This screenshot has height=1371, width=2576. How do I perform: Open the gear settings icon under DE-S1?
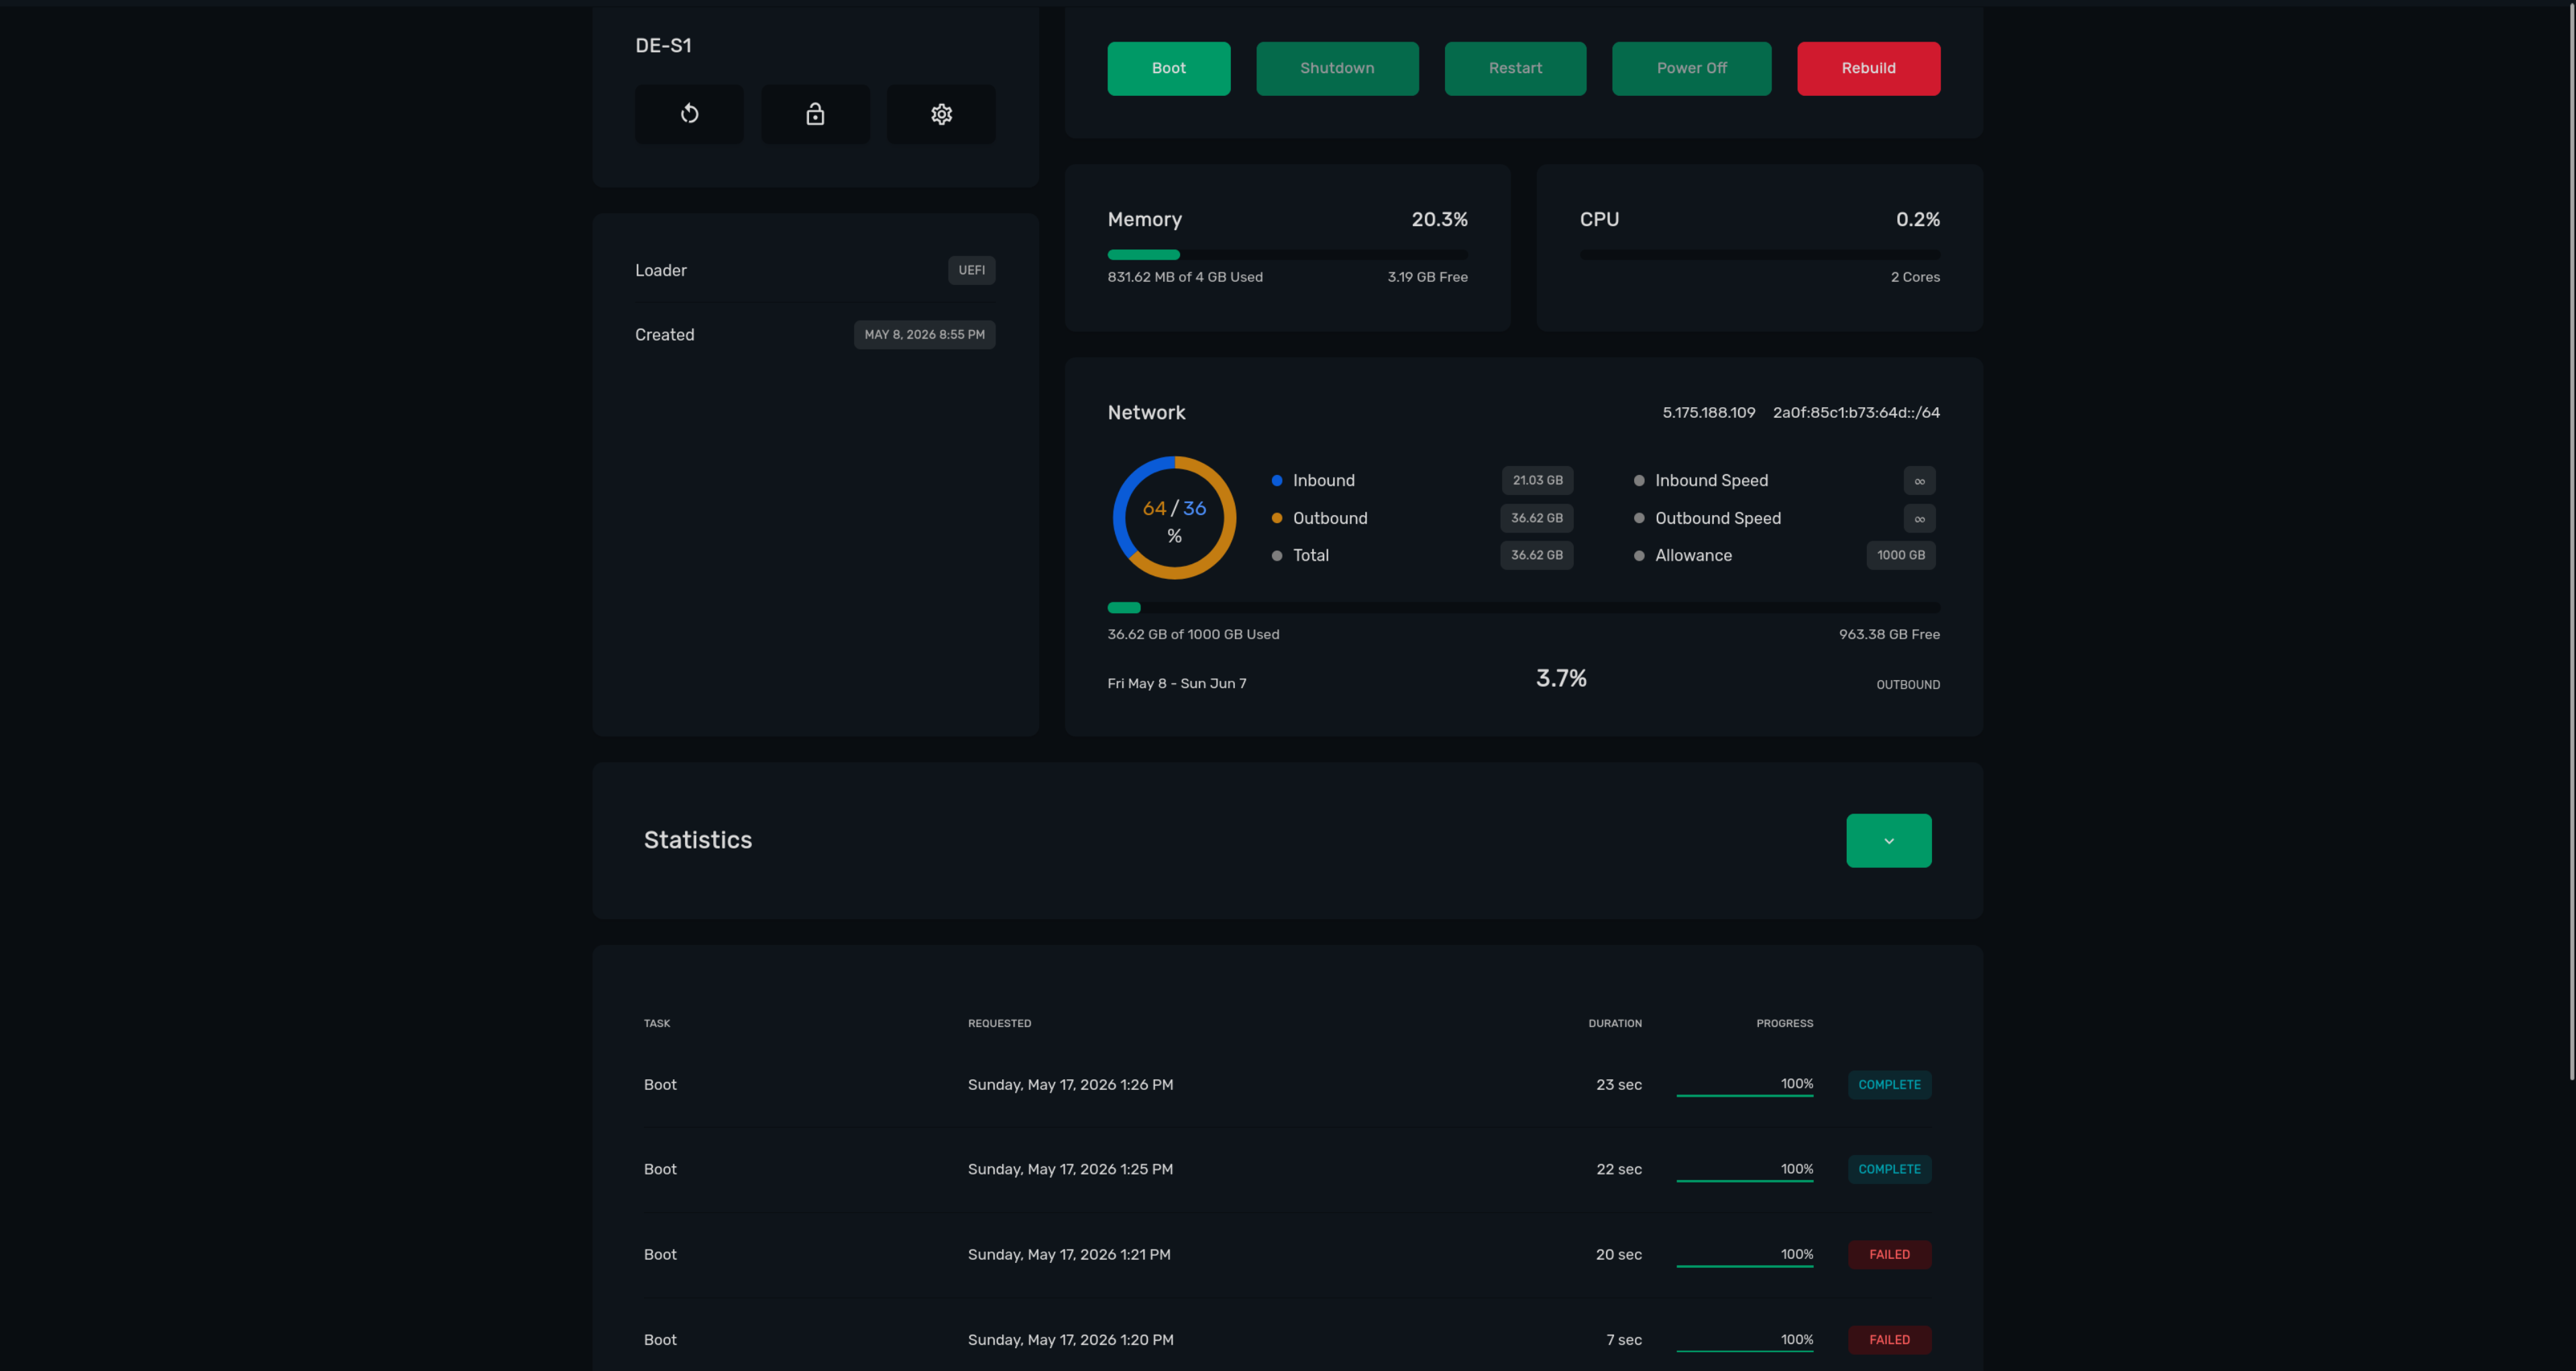[x=941, y=114]
